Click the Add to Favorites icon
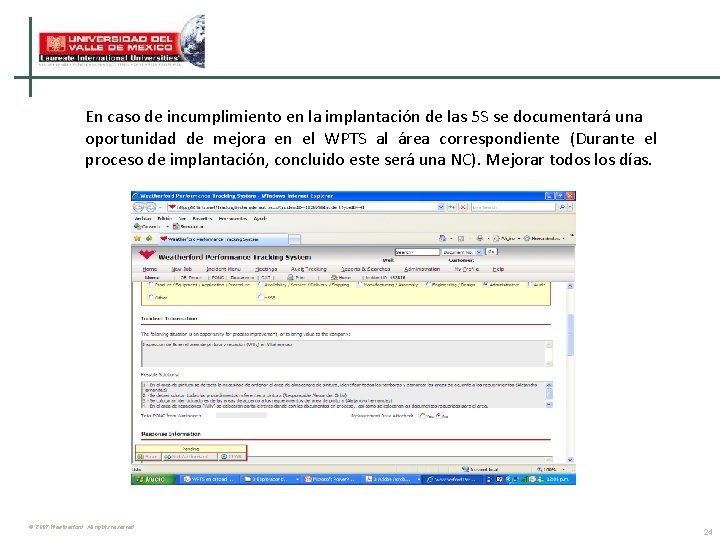Viewport: 720px width, 540px height. coord(148,238)
